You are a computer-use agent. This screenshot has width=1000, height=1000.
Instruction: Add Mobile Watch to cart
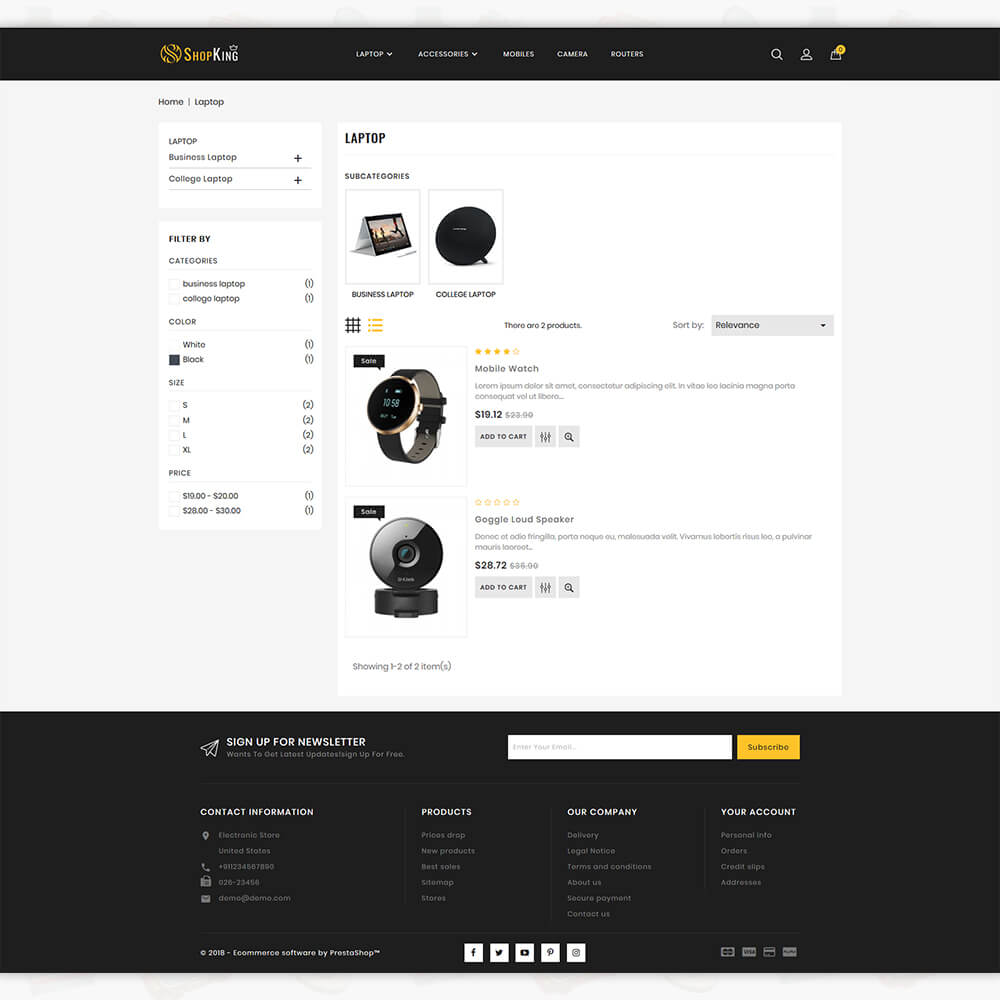click(503, 437)
